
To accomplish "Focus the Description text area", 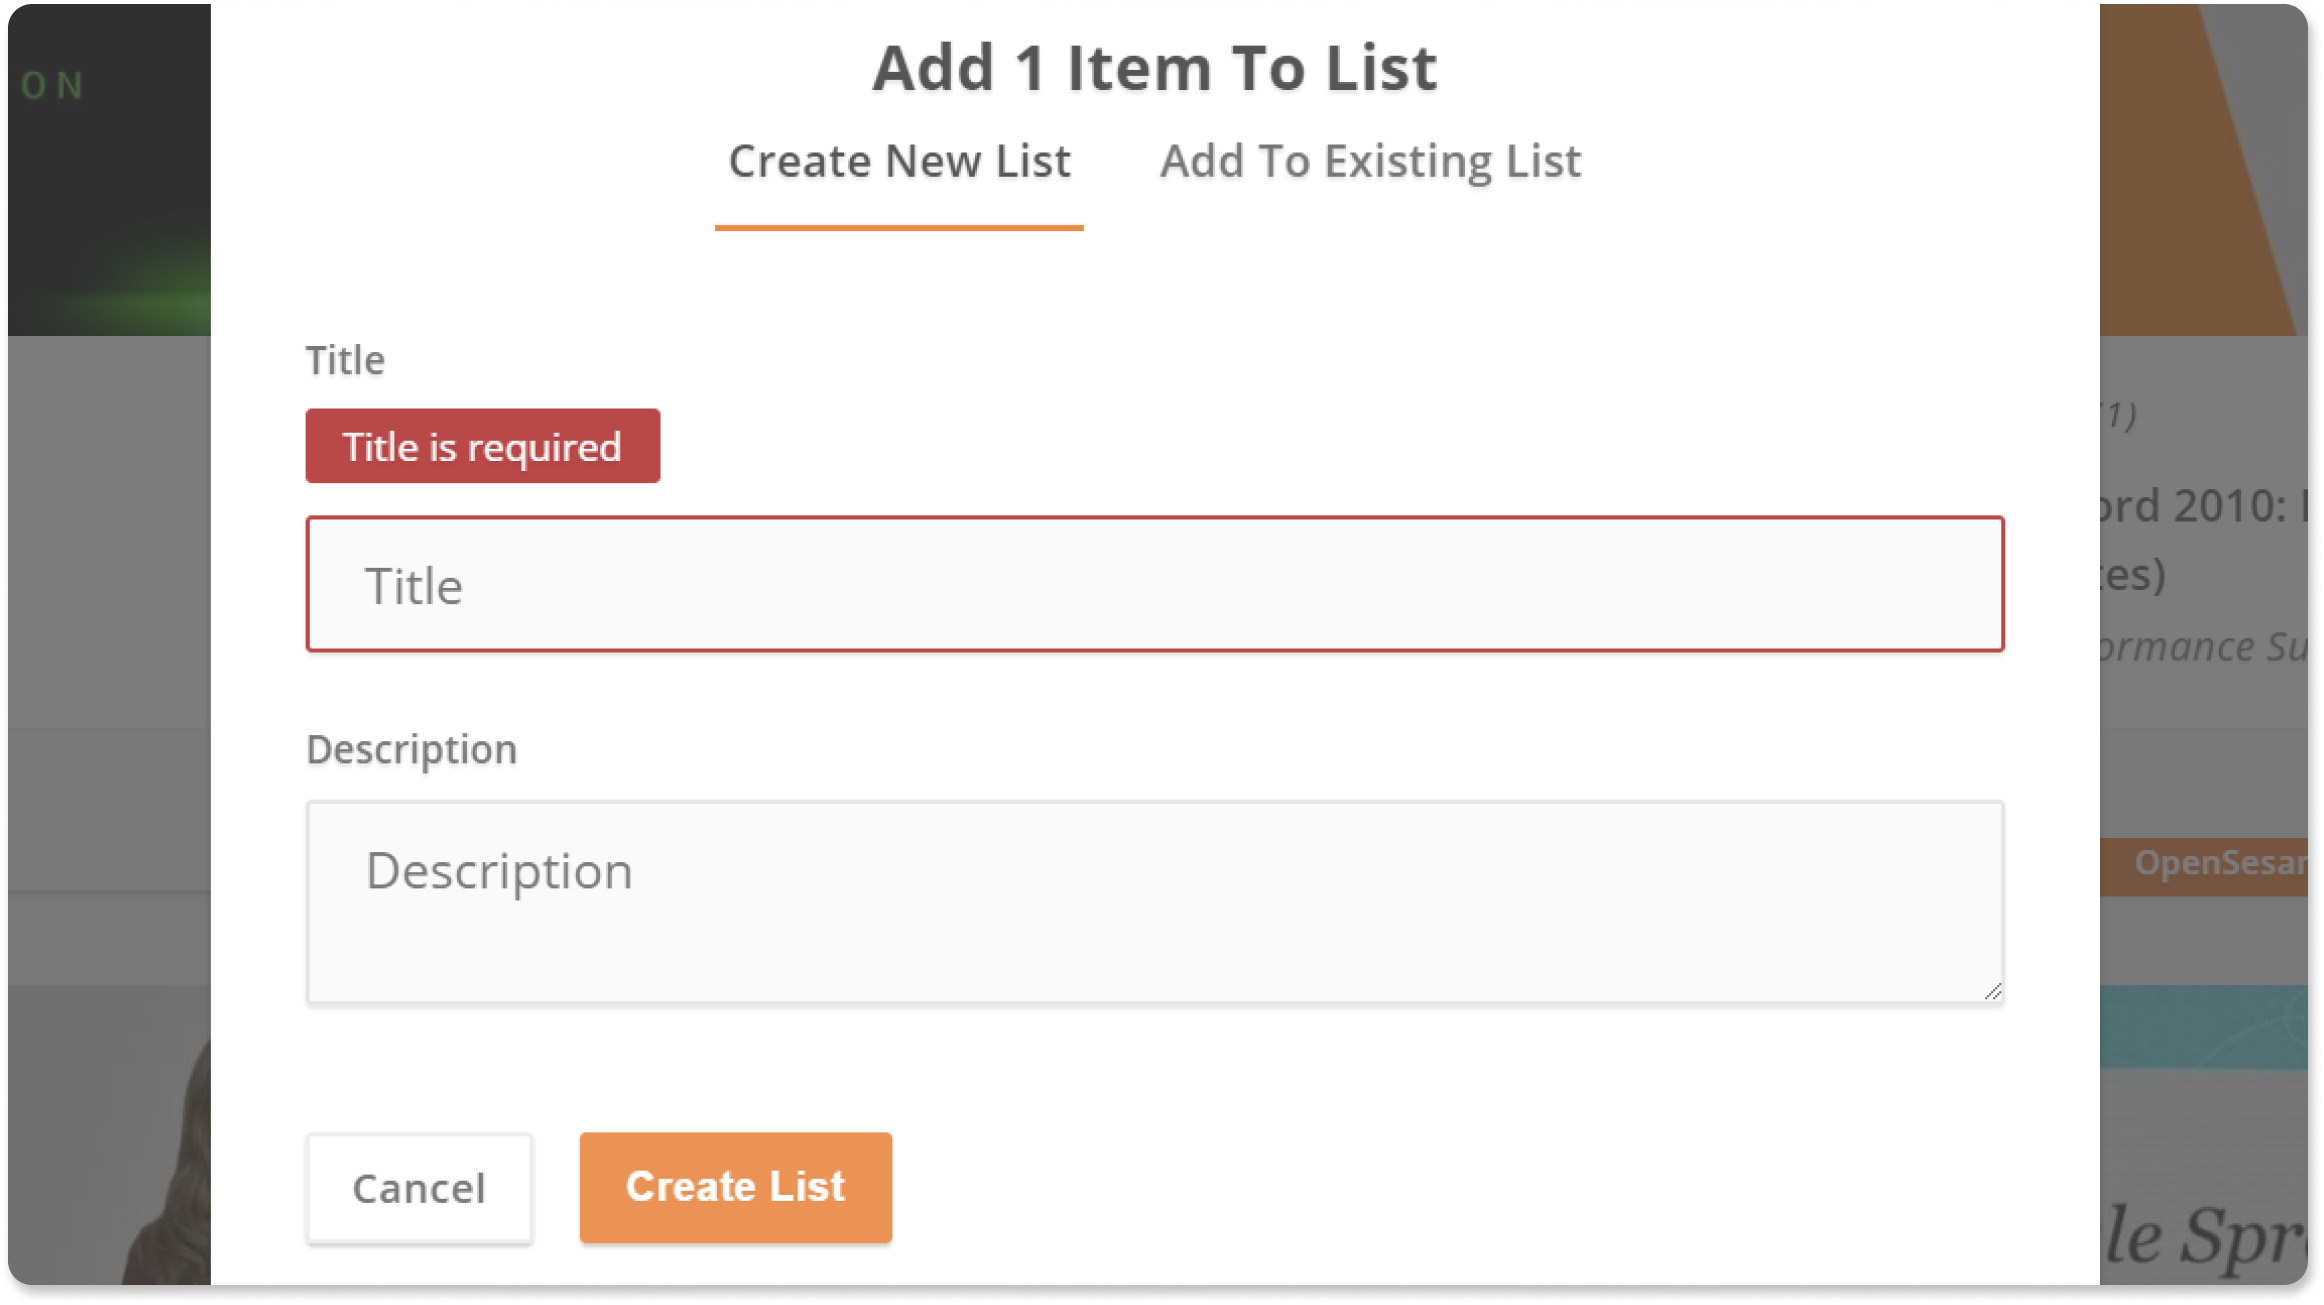I will coord(1155,902).
